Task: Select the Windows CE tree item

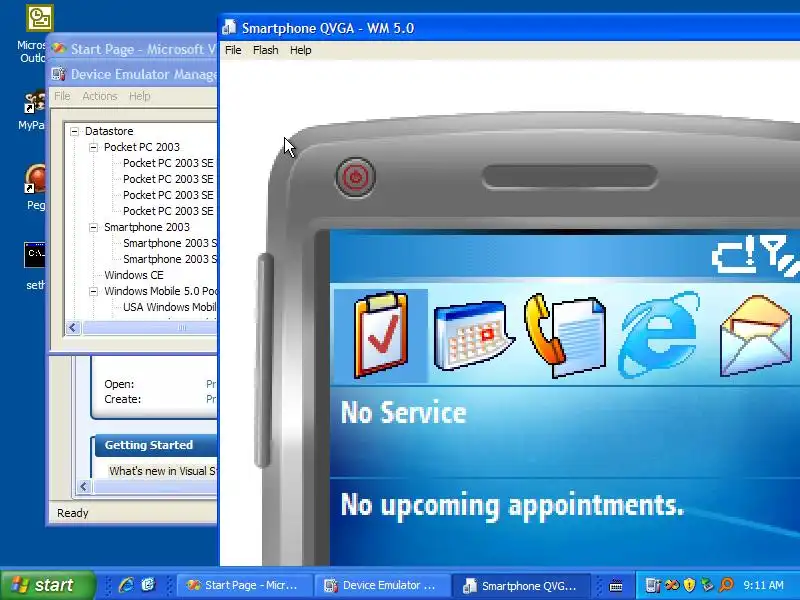Action: (134, 275)
